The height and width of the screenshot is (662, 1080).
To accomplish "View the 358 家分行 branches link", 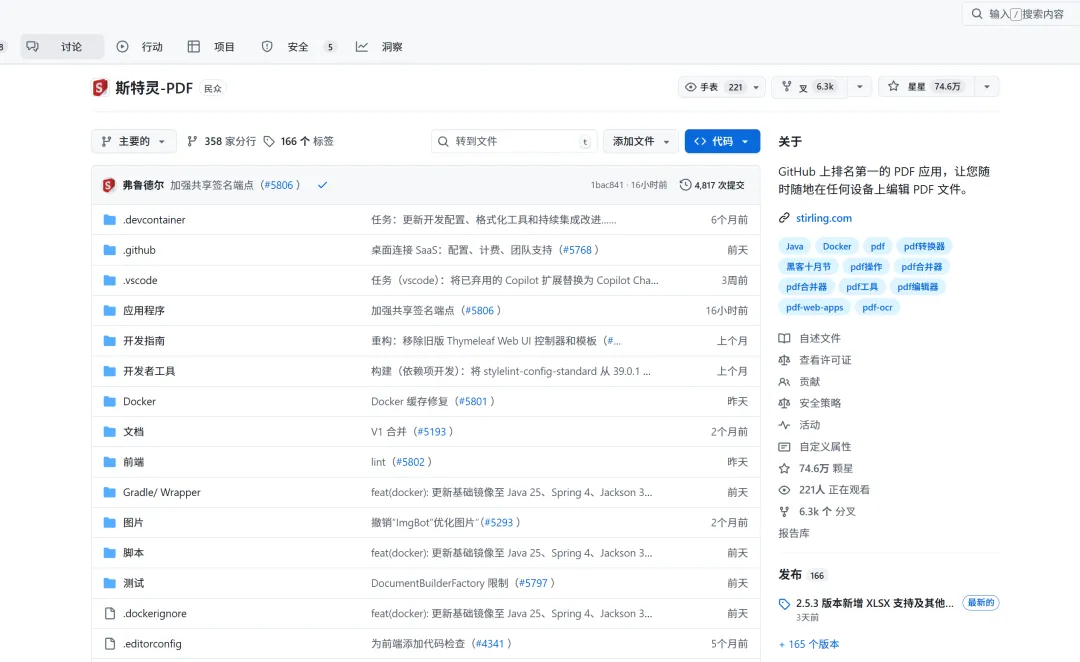I will (222, 141).
